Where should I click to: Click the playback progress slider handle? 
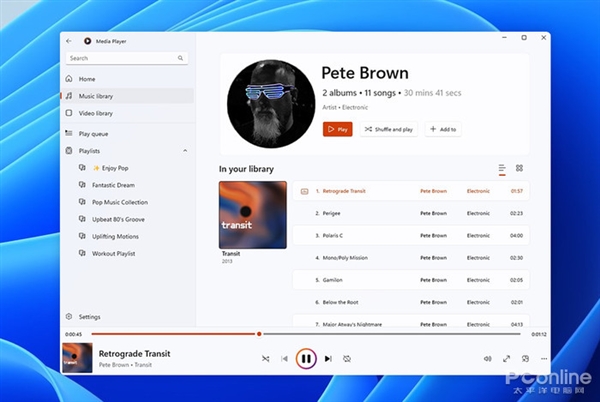pos(259,334)
